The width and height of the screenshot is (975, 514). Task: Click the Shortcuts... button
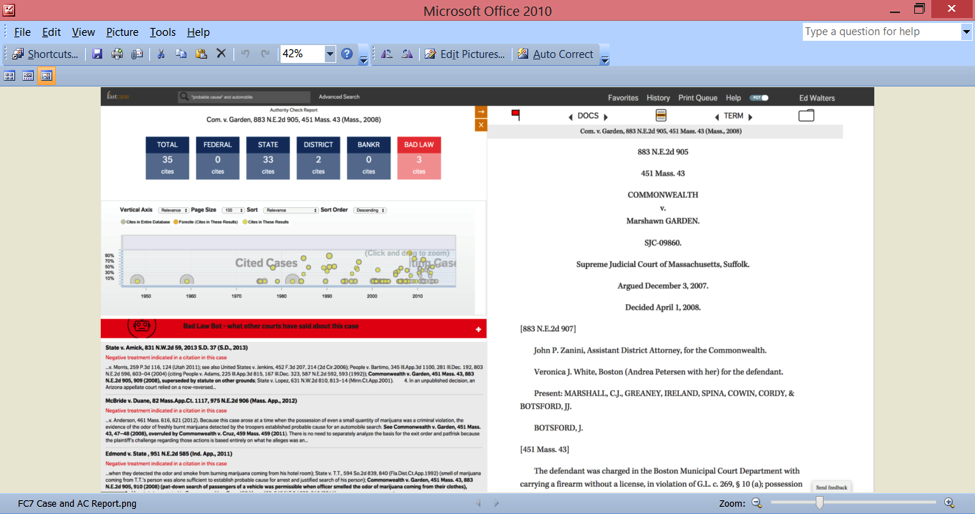tap(45, 54)
